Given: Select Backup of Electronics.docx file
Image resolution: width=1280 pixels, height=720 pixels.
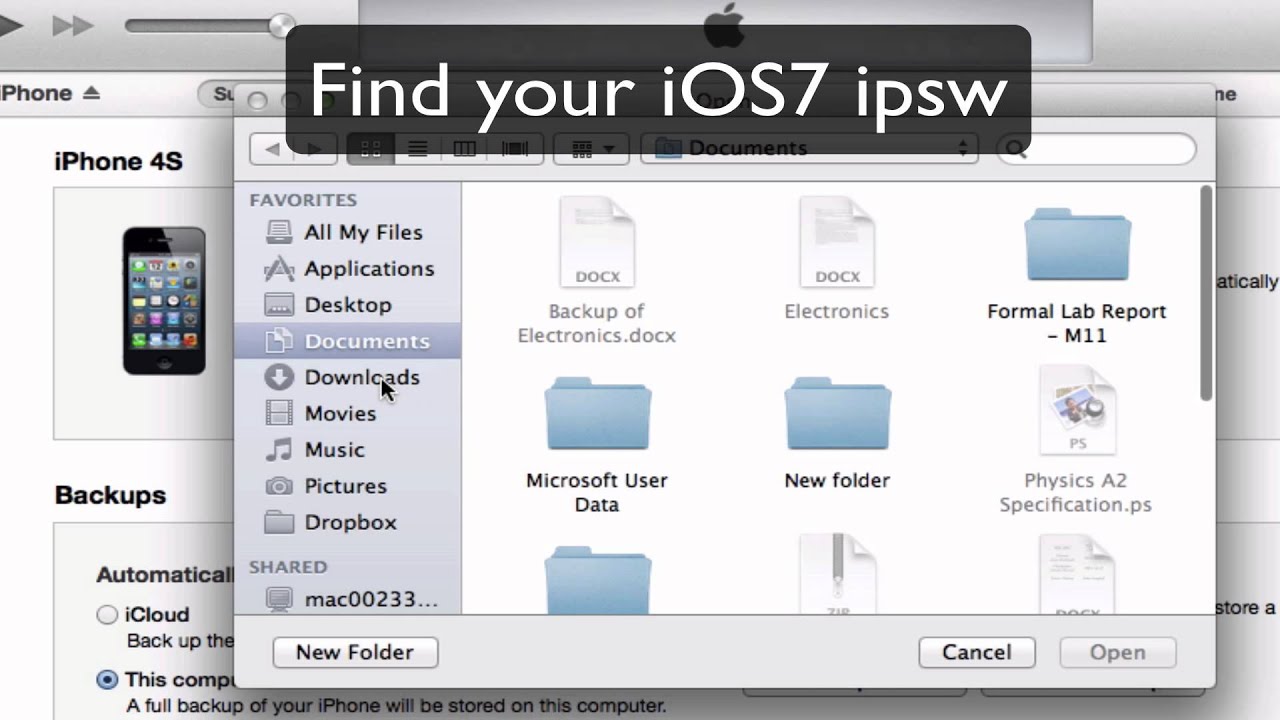Looking at the screenshot, I should pyautogui.click(x=597, y=270).
